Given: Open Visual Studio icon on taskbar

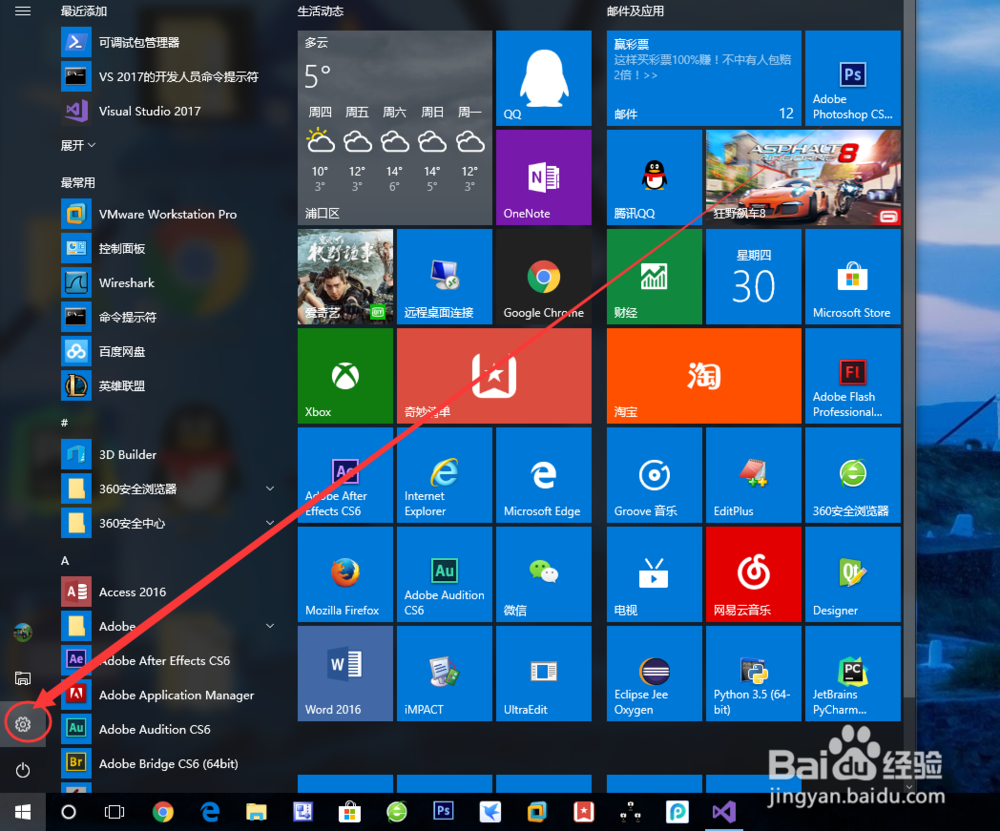Looking at the screenshot, I should click(724, 812).
